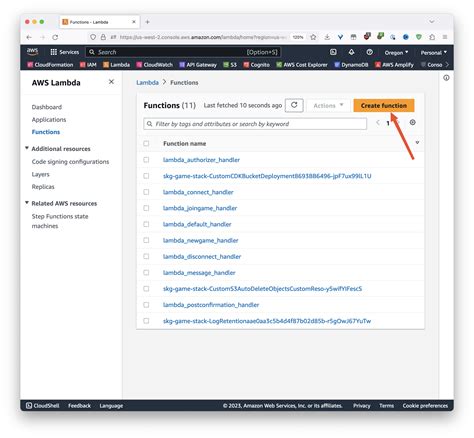Select checkbox for lambda_default_handler

(x=146, y=224)
